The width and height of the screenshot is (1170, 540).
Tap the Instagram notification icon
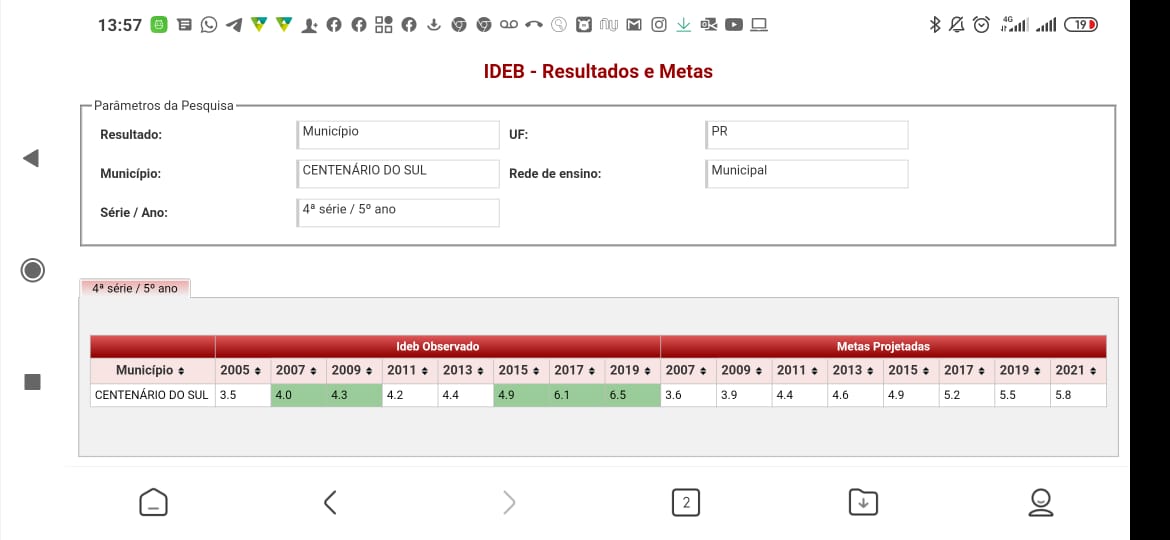(658, 25)
